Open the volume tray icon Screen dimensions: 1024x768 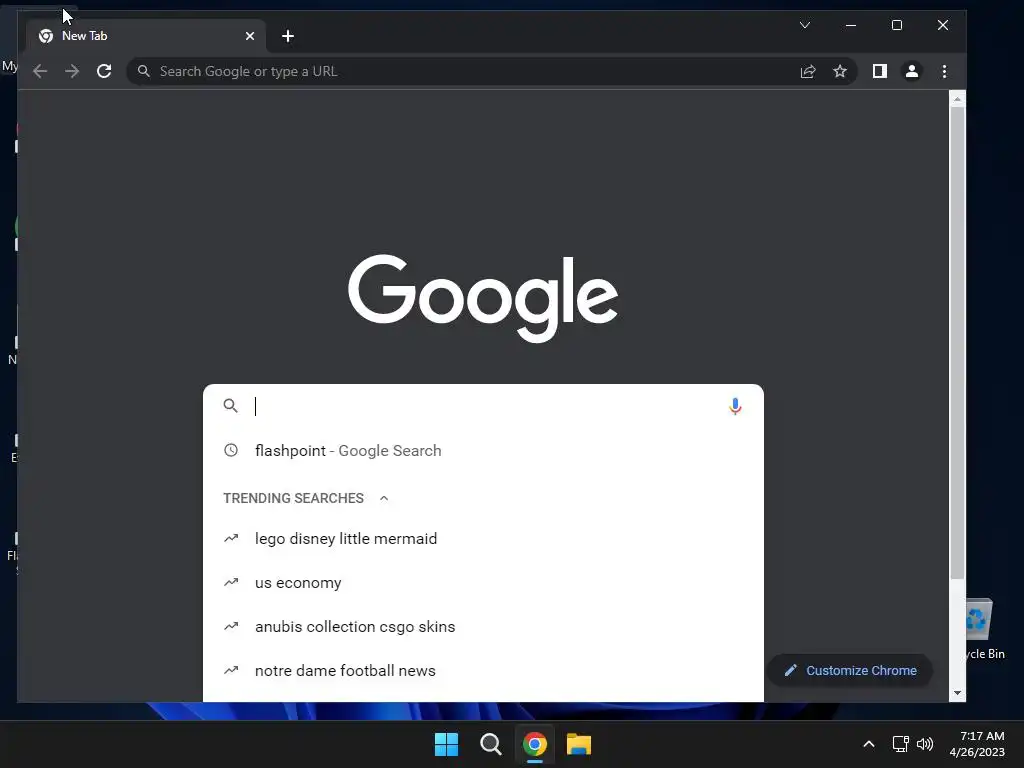point(925,744)
